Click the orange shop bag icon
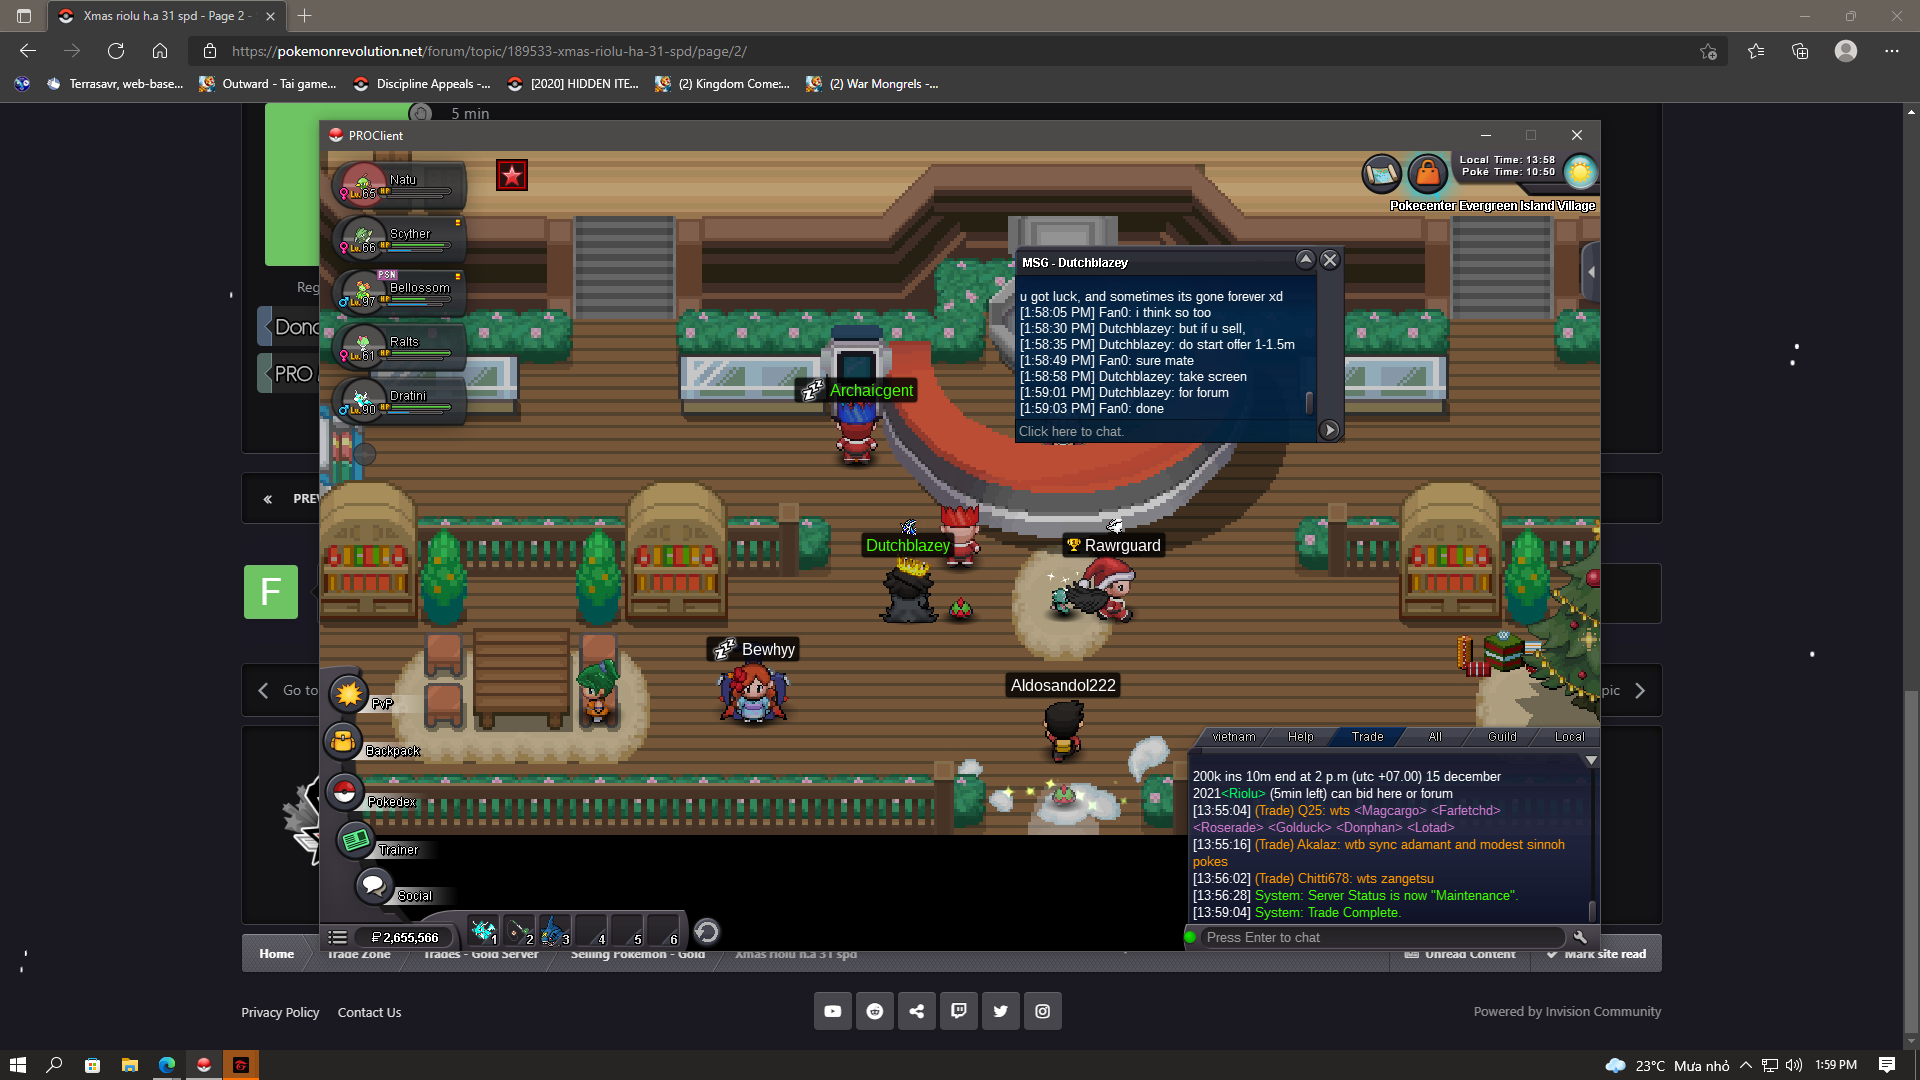Image resolution: width=1920 pixels, height=1080 pixels. [1427, 174]
